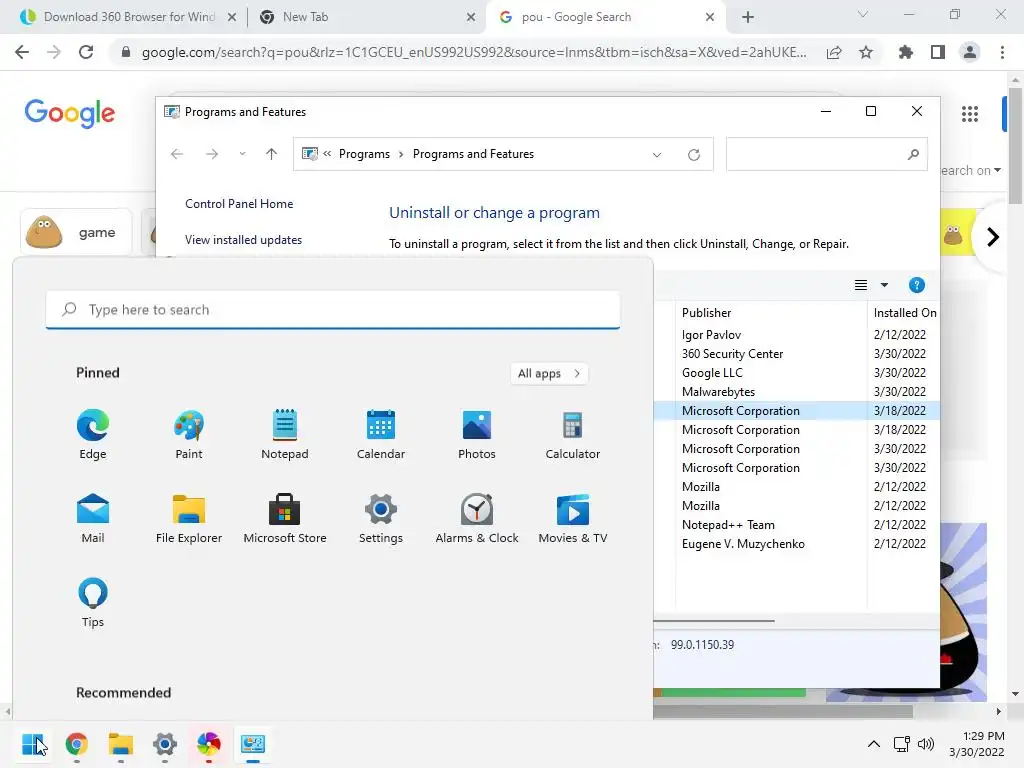Open File Explorer from the taskbar

click(121, 744)
